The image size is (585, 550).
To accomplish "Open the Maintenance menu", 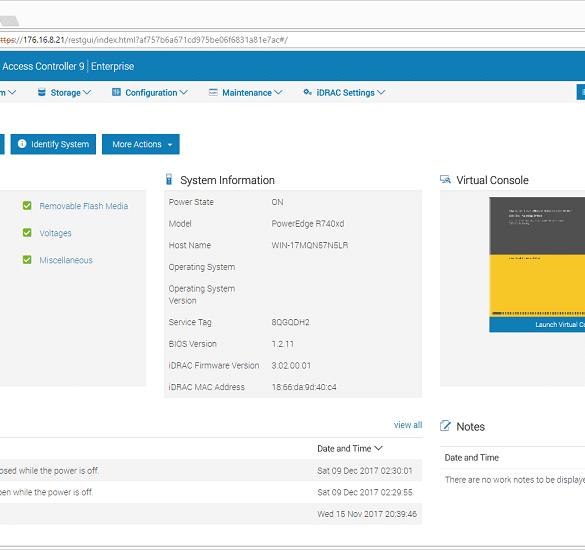I will coord(246,93).
